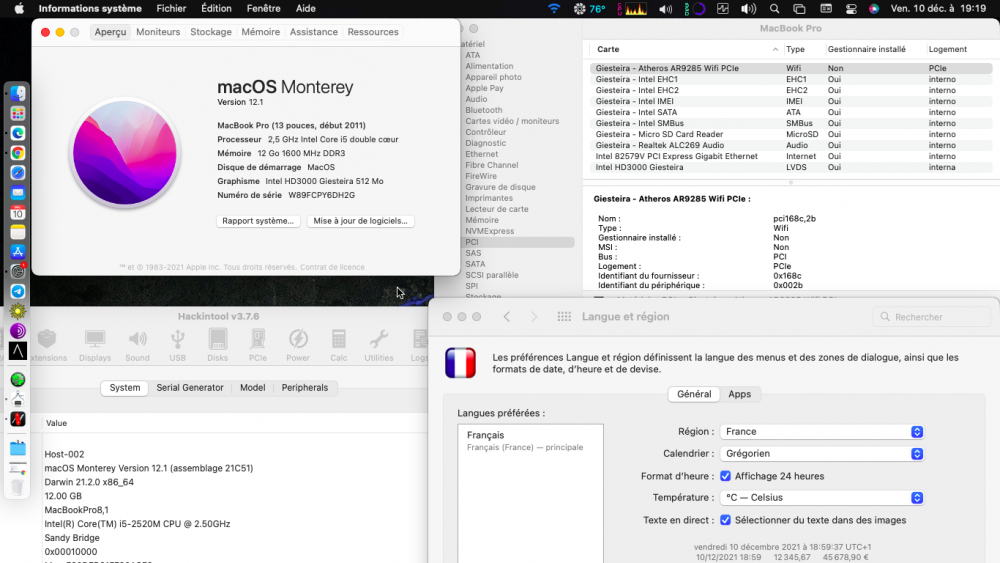1000x563 pixels.
Task: Toggle Sélectionner du texte dans des images
Action: click(x=725, y=520)
